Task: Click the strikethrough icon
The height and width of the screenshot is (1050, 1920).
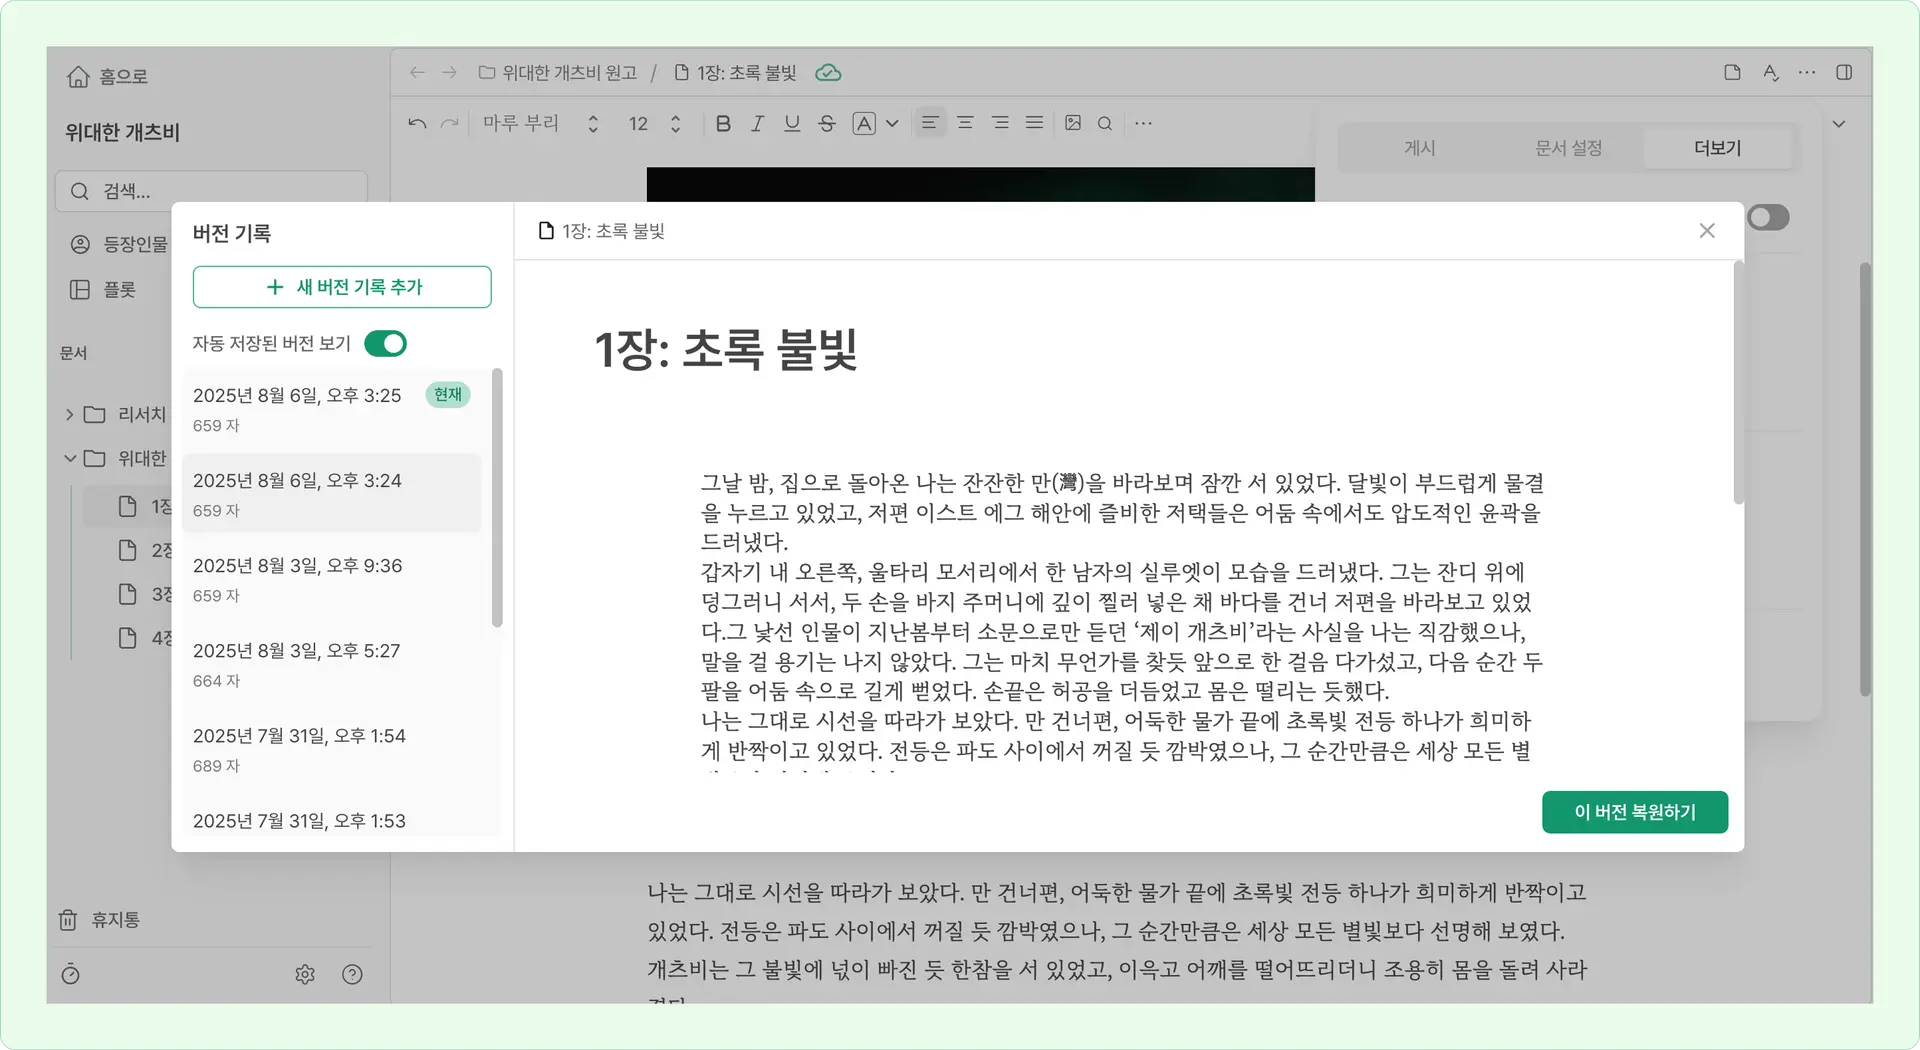Action: pos(827,123)
